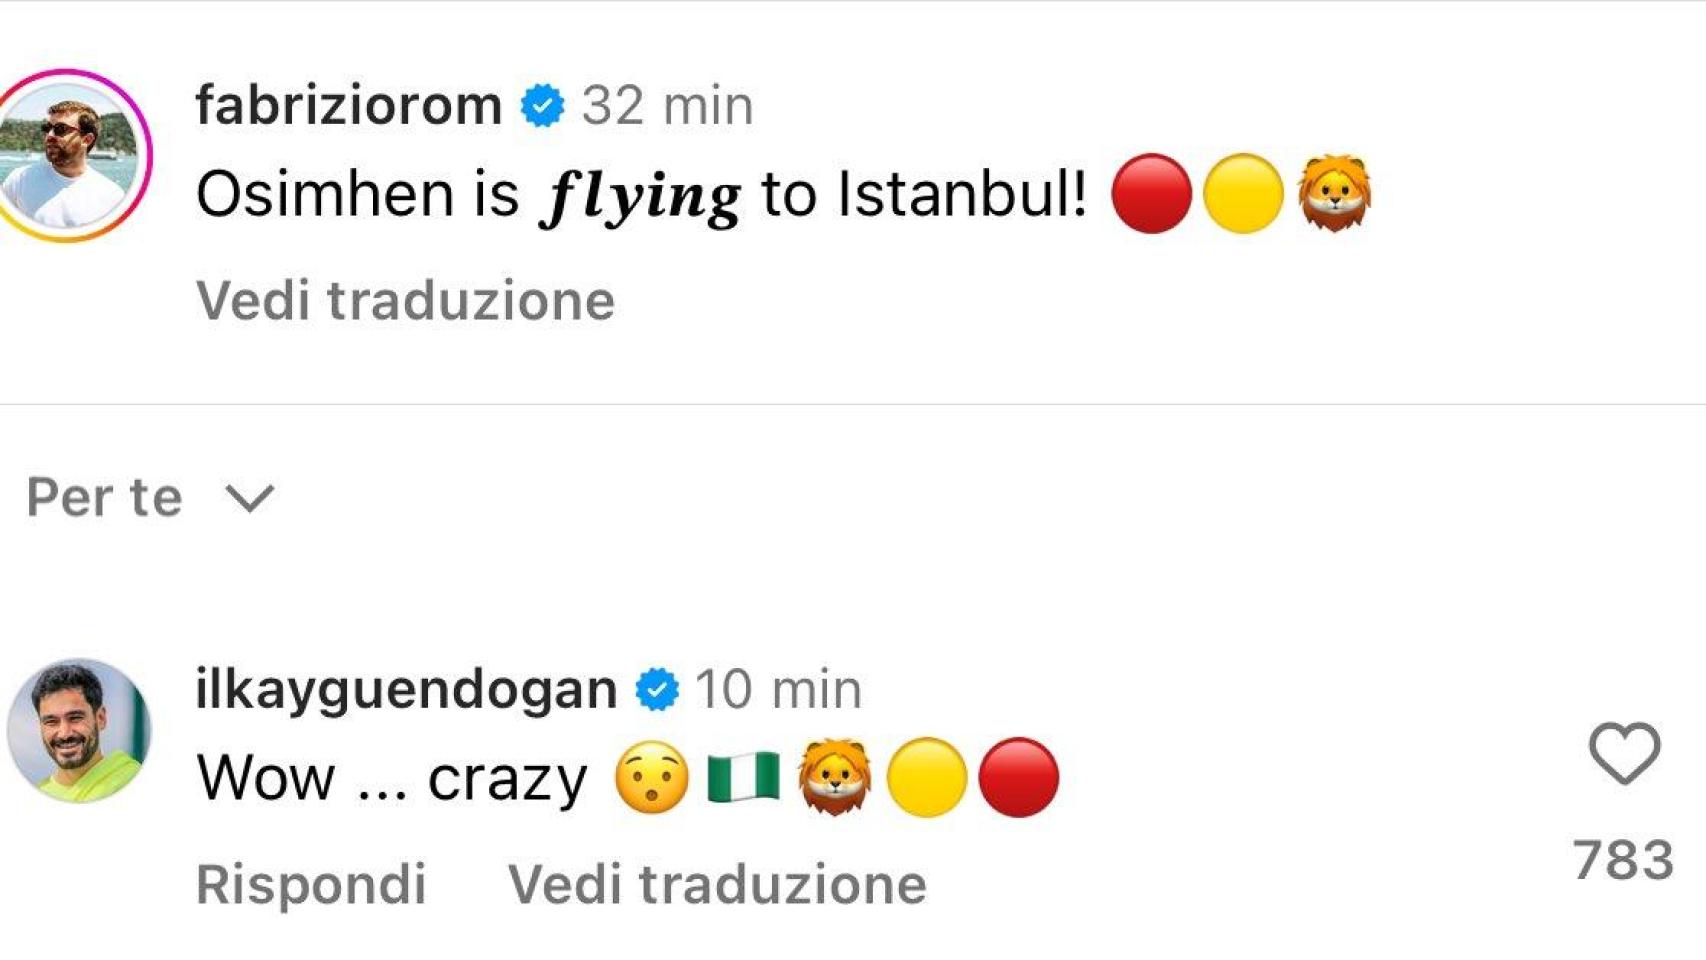Select Vedi traduzione under ilkayguendogan's comment
The height and width of the screenshot is (960, 1706).
click(x=717, y=884)
